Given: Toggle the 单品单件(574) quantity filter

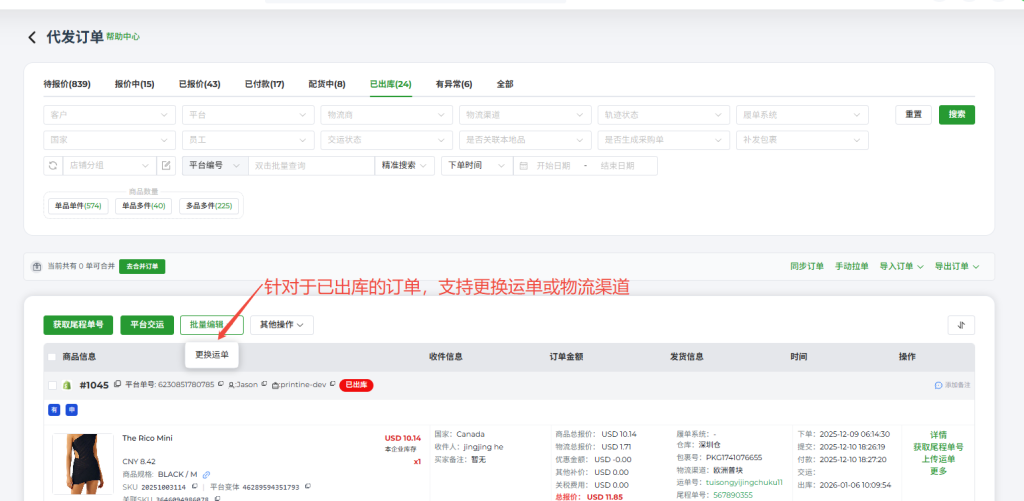Looking at the screenshot, I should tap(78, 206).
